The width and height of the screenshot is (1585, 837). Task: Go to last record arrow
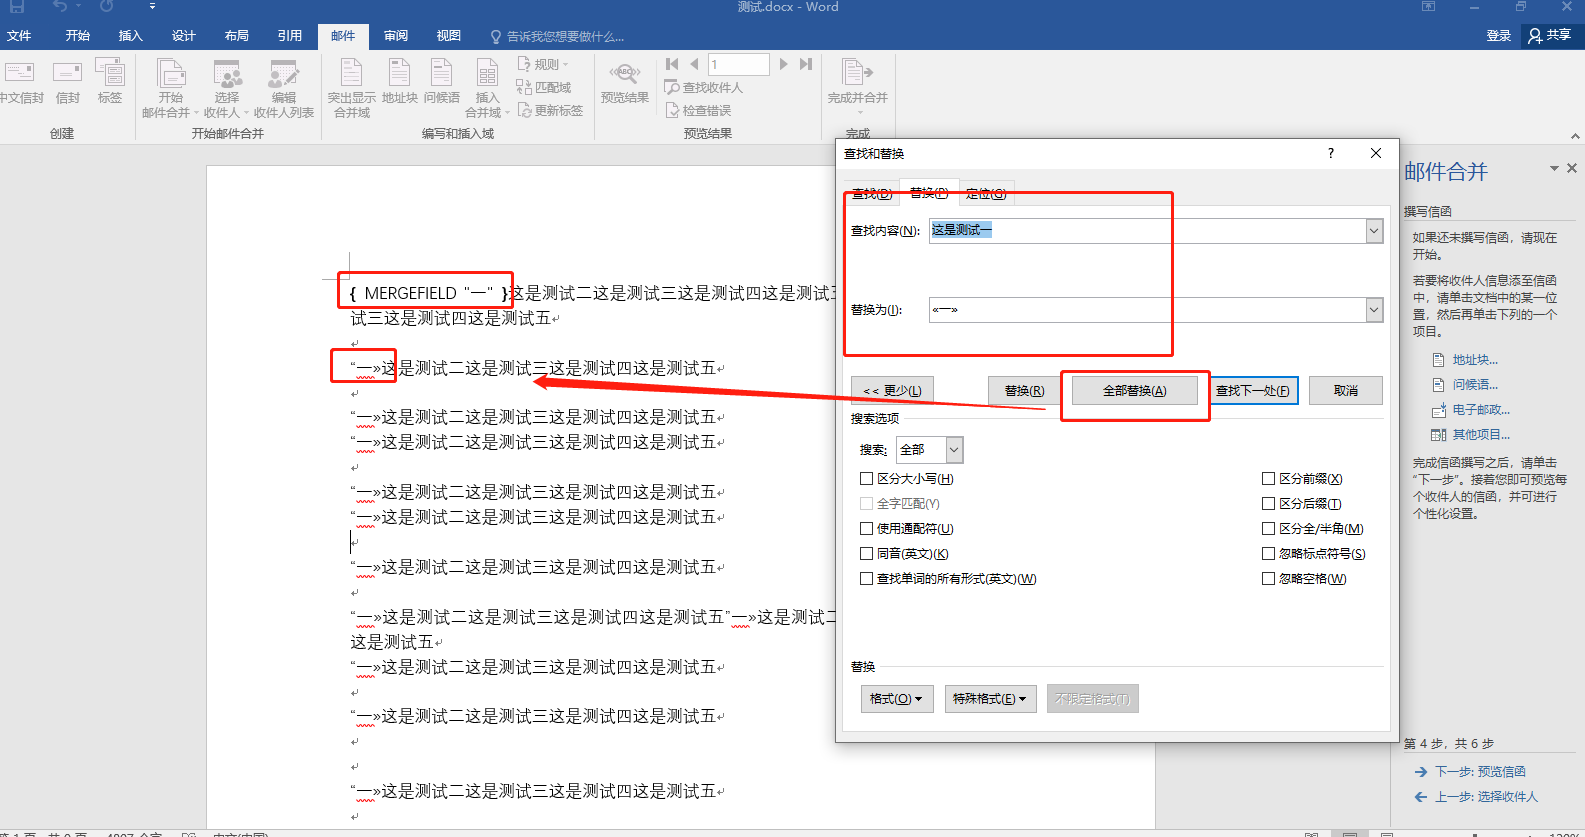(x=805, y=64)
